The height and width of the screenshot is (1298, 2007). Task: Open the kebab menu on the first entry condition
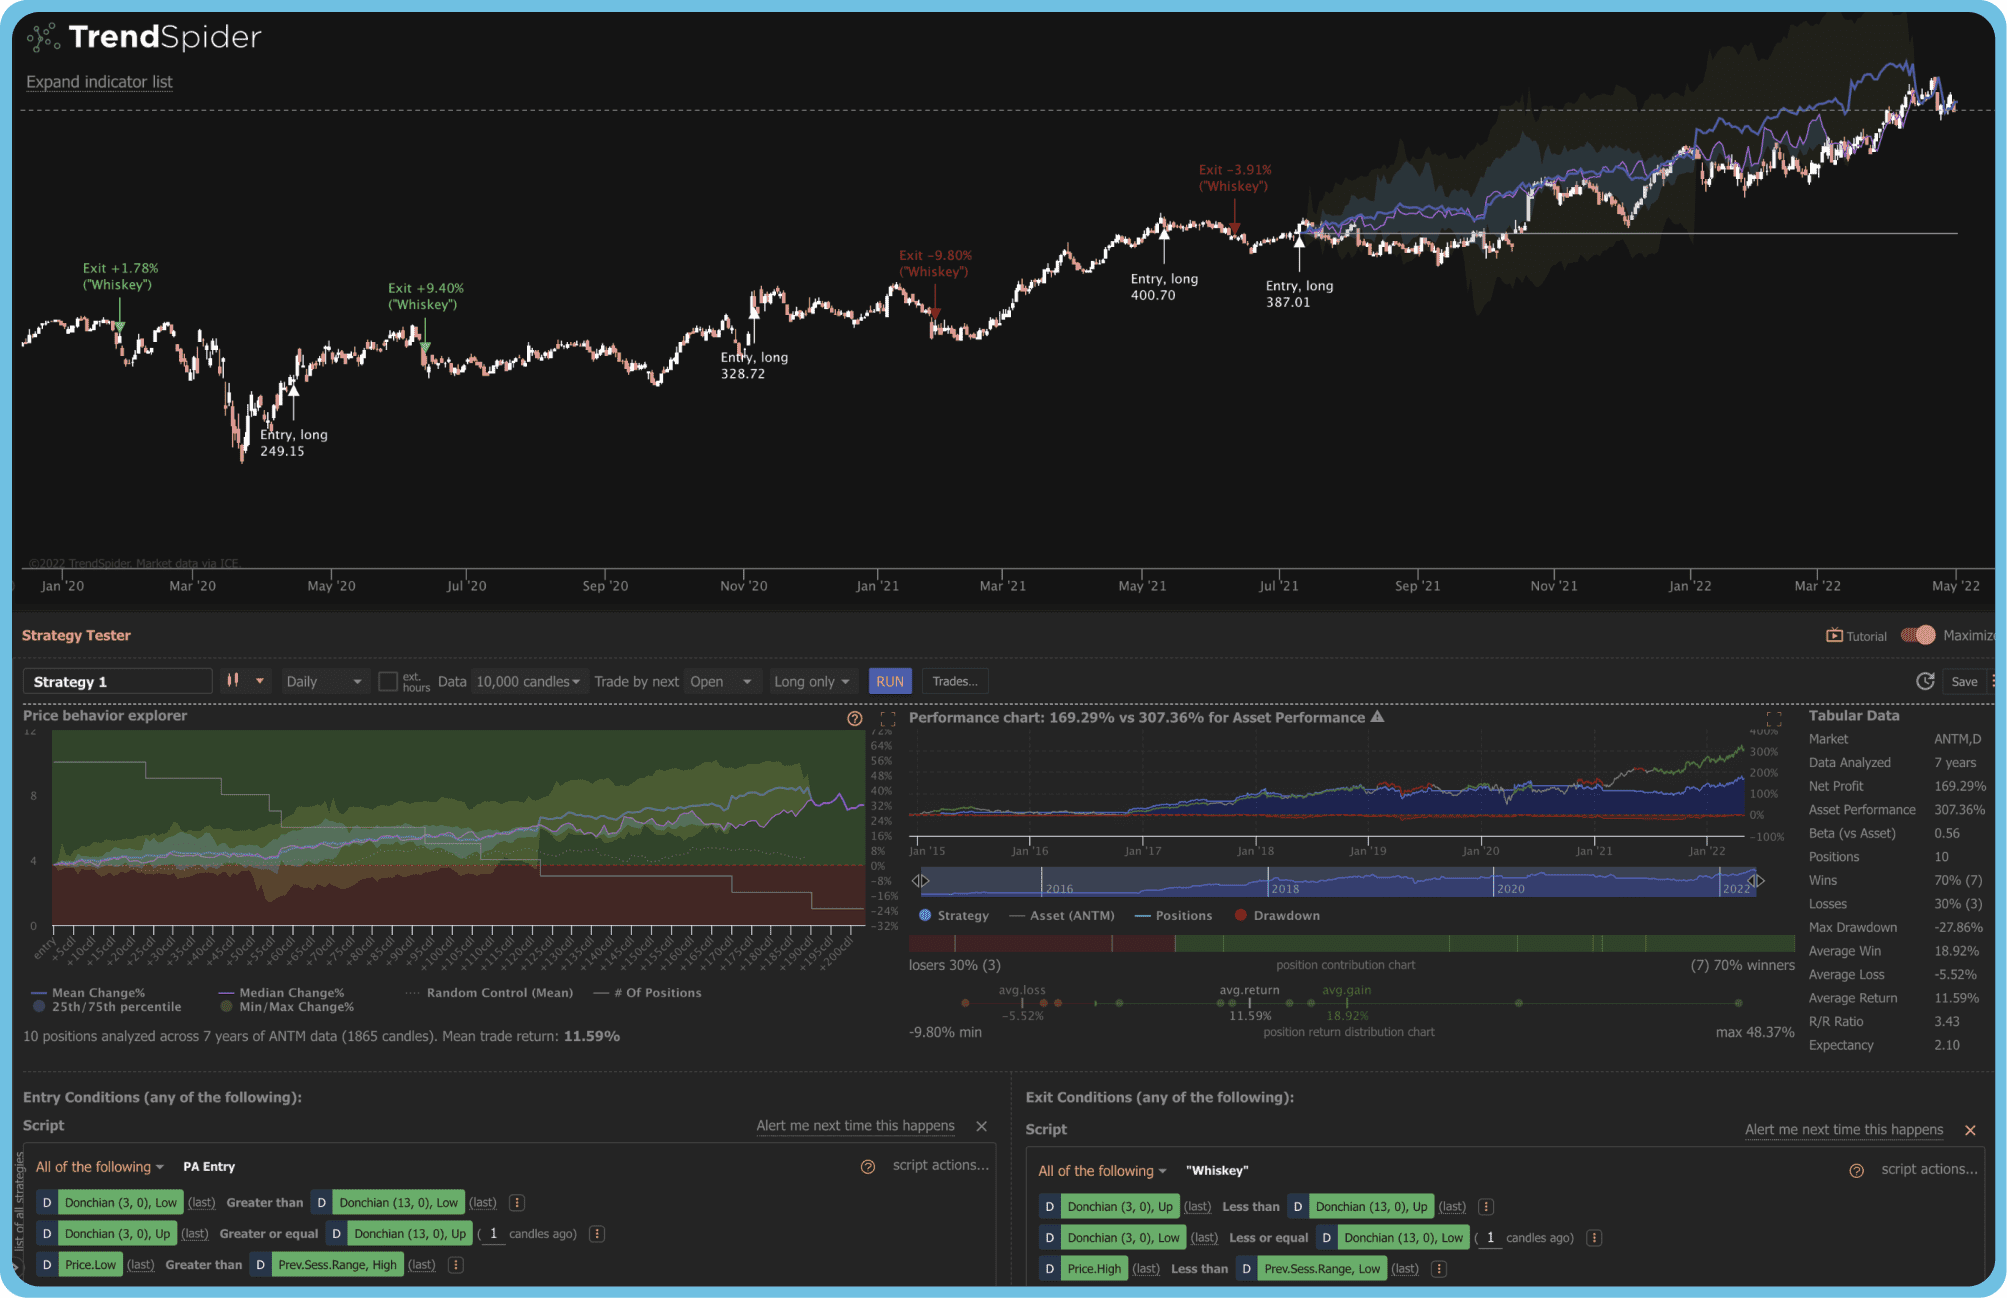[x=516, y=1202]
